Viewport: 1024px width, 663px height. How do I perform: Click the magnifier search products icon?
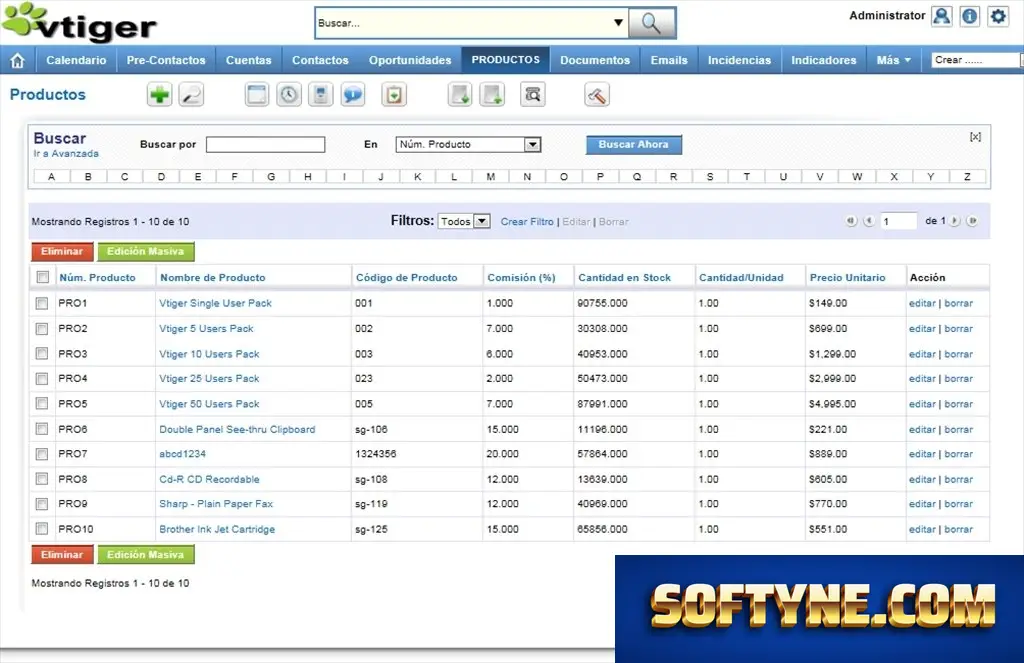191,95
